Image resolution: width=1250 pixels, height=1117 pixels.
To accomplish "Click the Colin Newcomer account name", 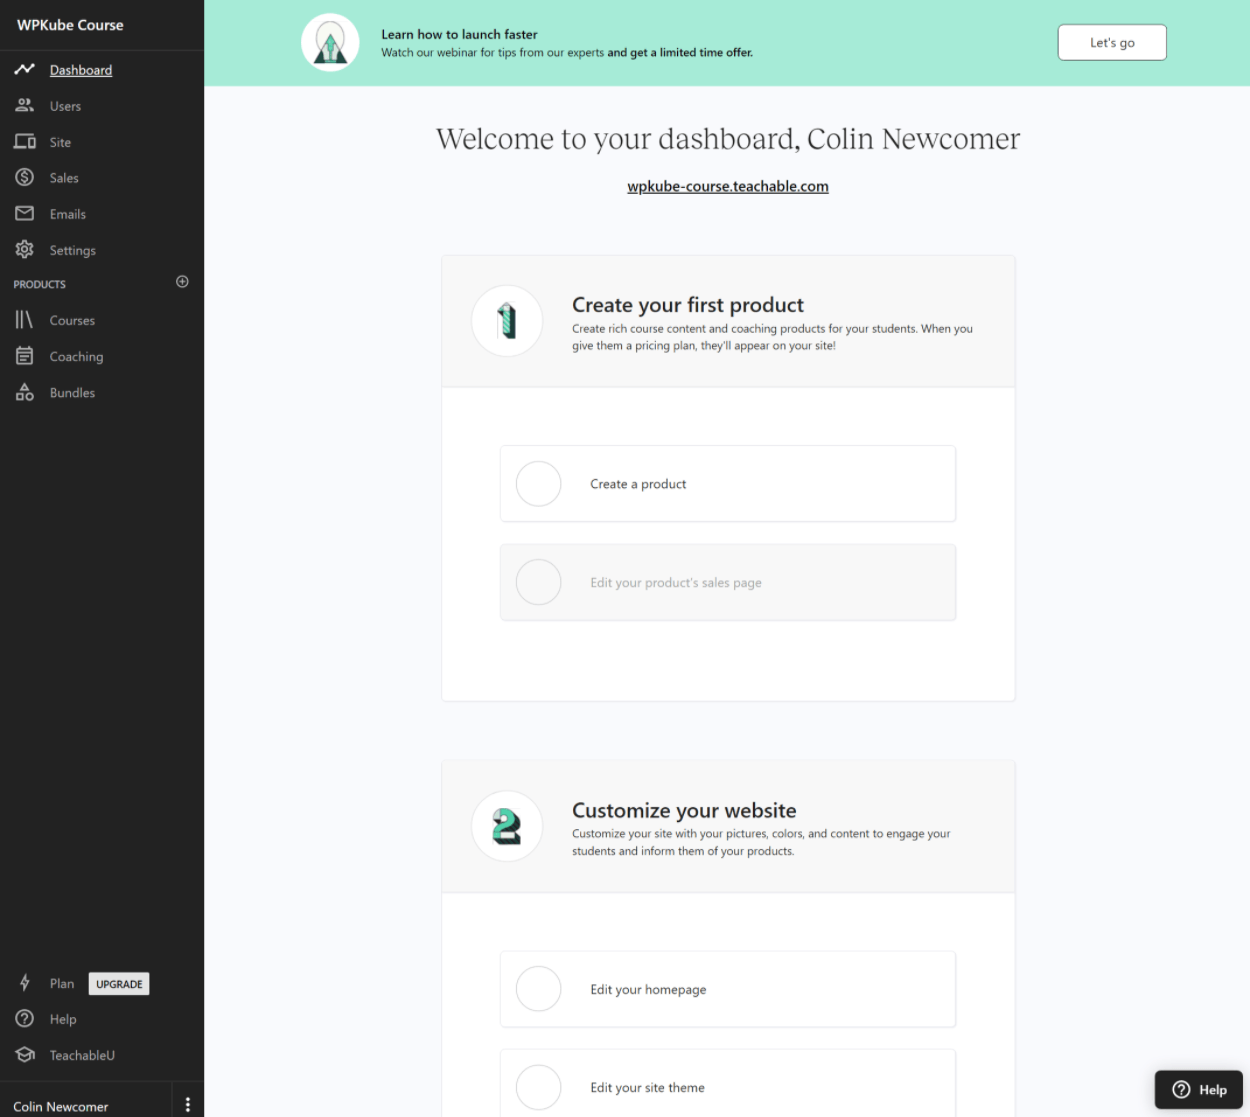I will pos(61,1106).
